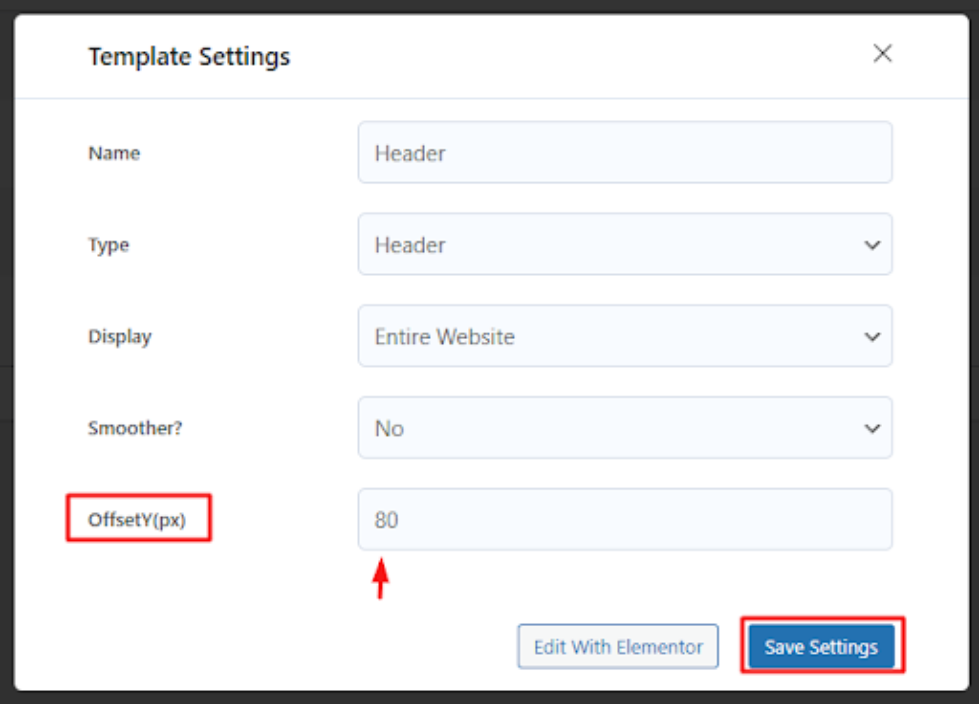
Task: Click the Smoother? field label
Action: (x=135, y=428)
